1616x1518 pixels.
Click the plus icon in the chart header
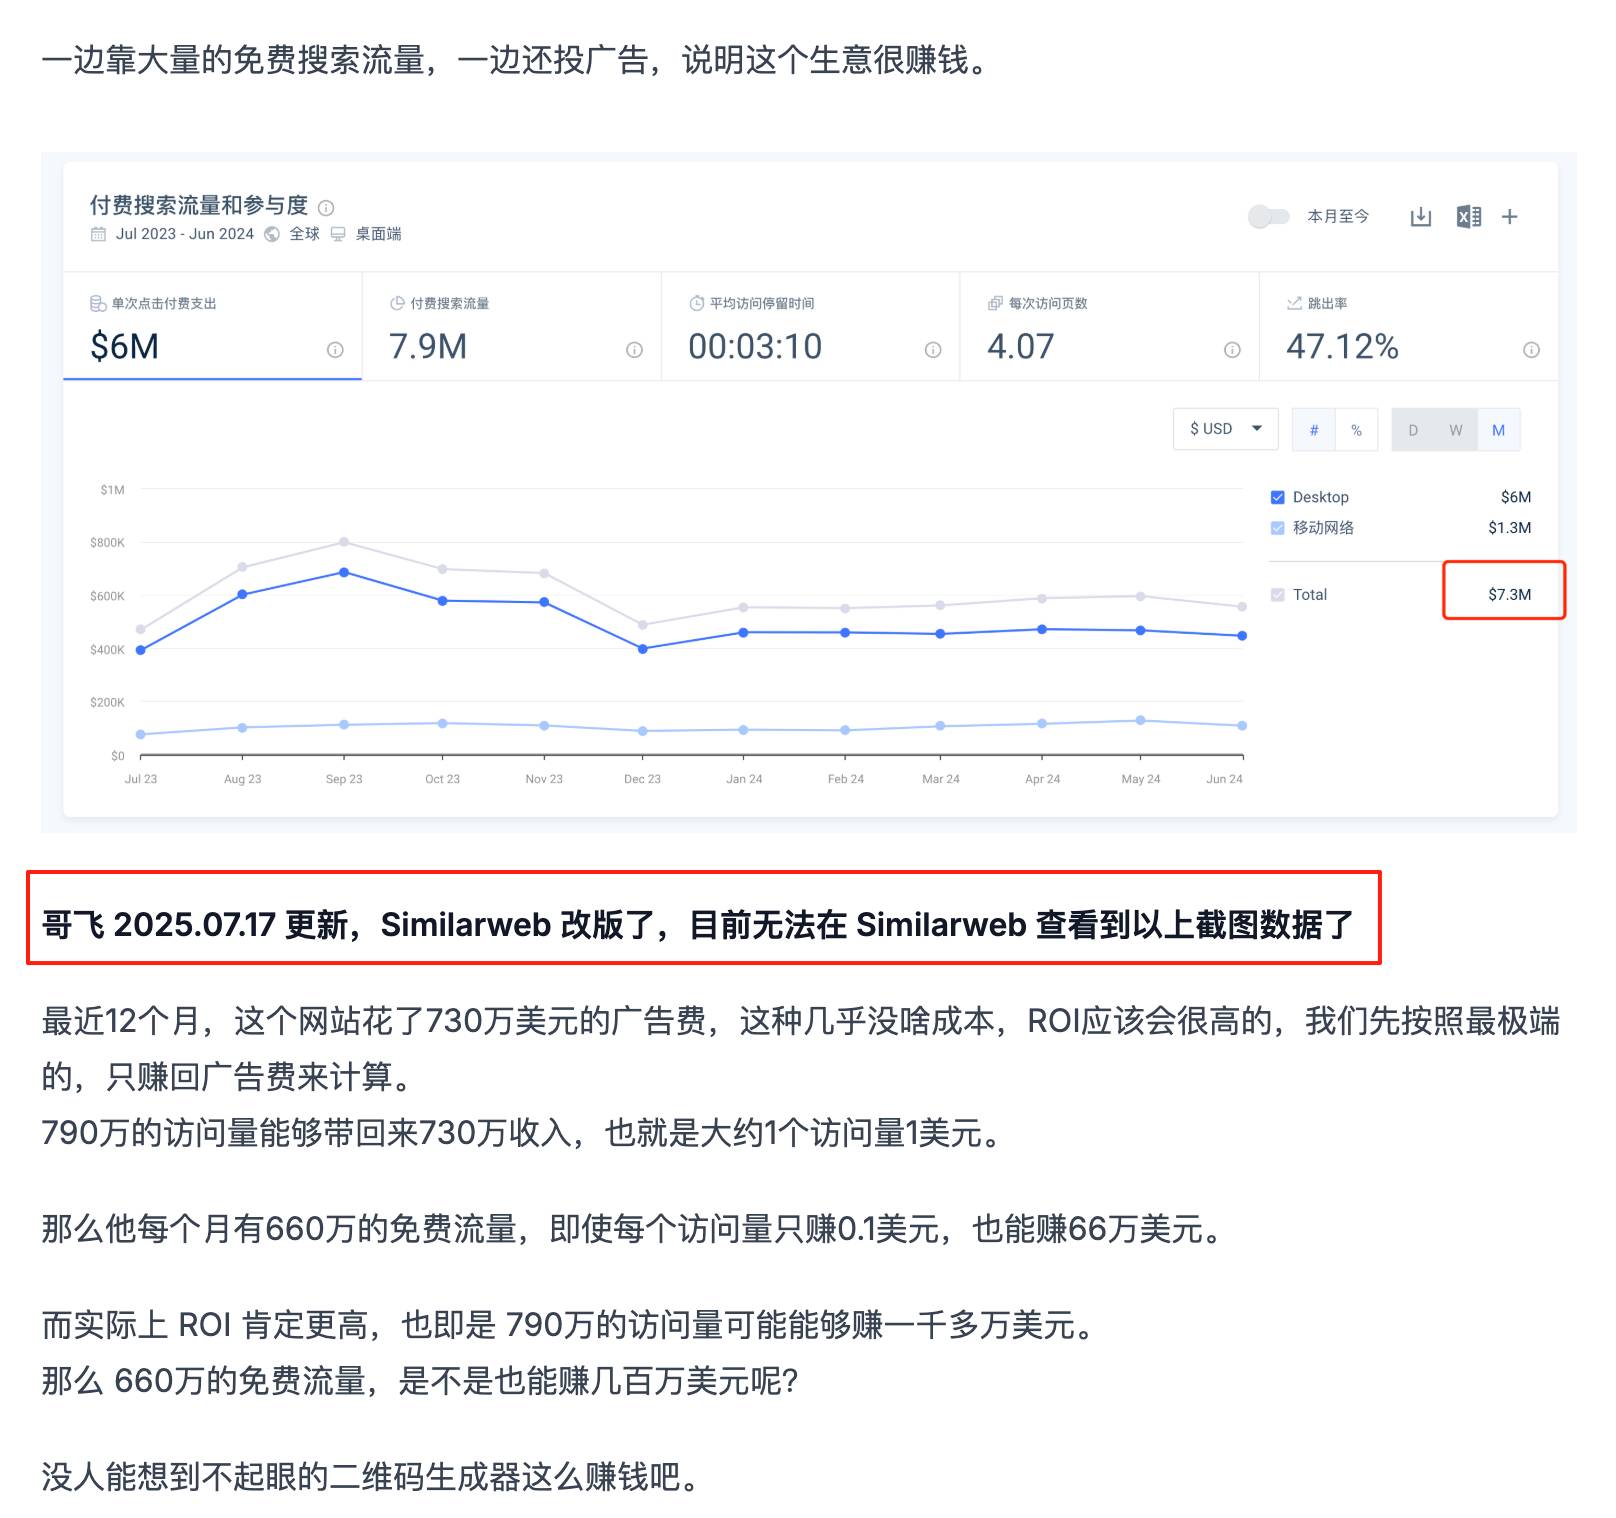click(x=1510, y=217)
